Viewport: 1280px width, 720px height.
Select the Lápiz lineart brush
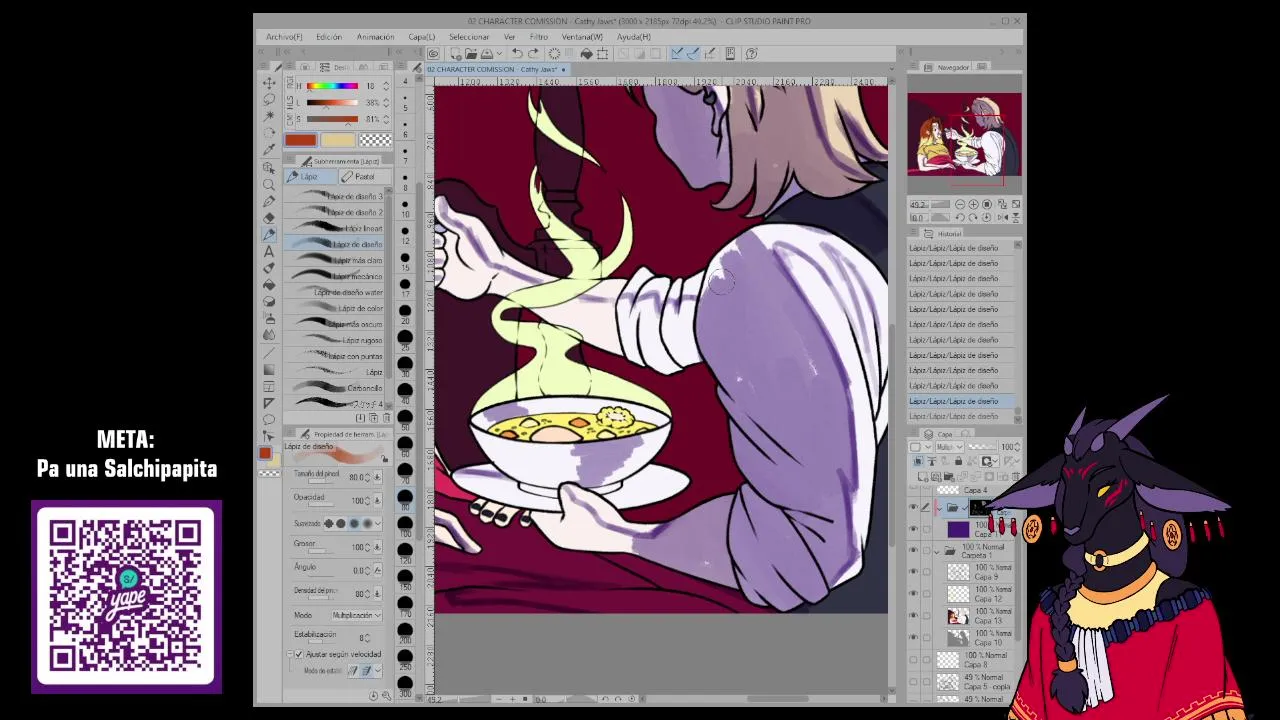[336, 228]
